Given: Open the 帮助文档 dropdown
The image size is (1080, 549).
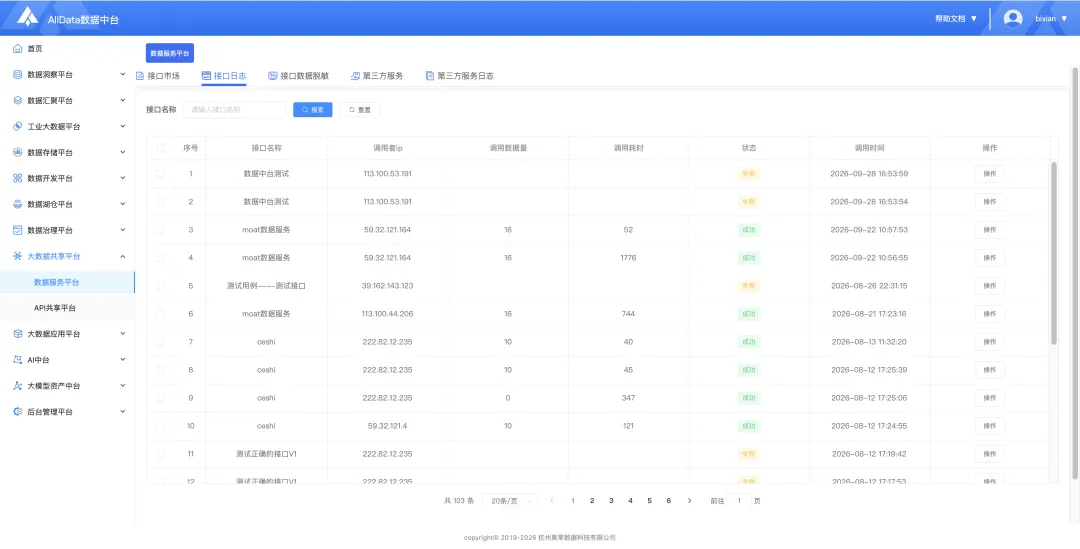Looking at the screenshot, I should pos(956,19).
